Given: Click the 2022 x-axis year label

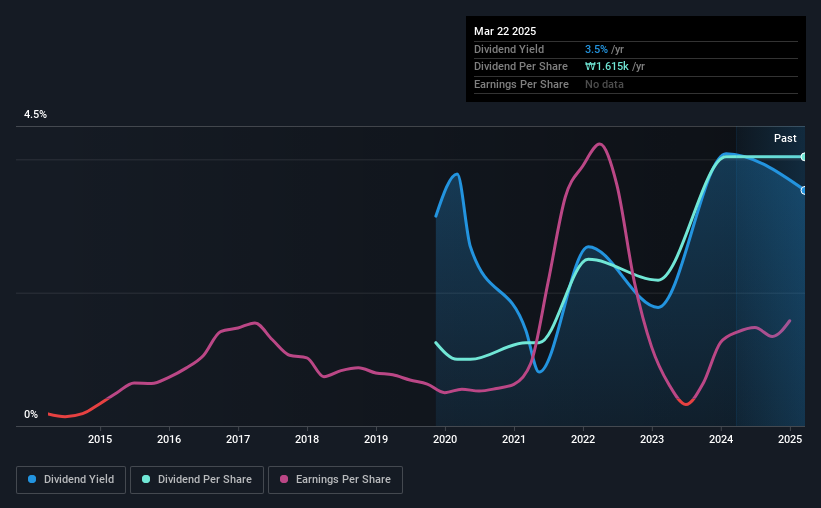Looking at the screenshot, I should click(x=583, y=439).
